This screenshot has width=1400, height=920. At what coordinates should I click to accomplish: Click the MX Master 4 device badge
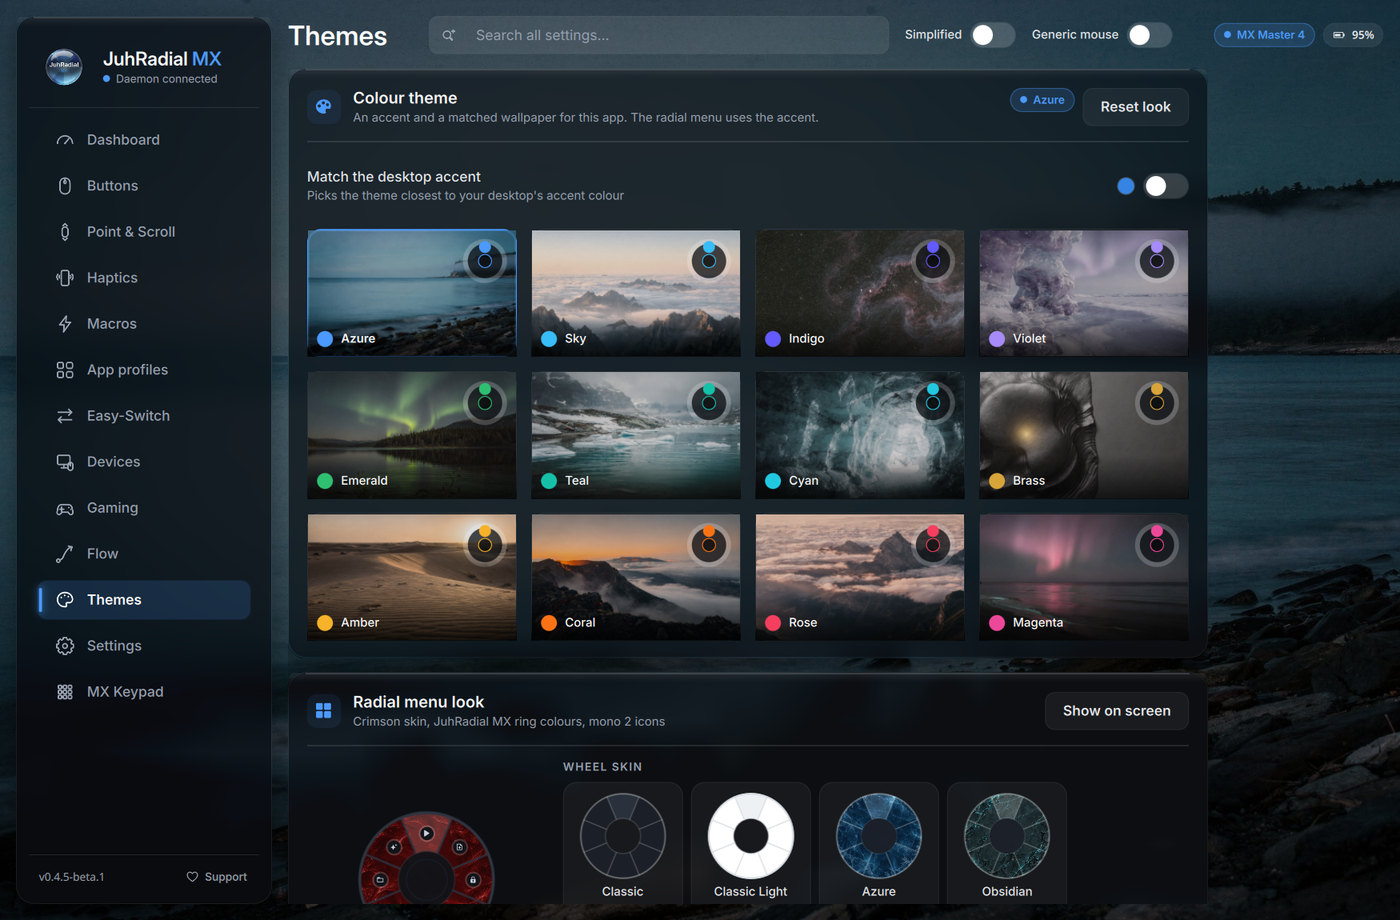1264,35
